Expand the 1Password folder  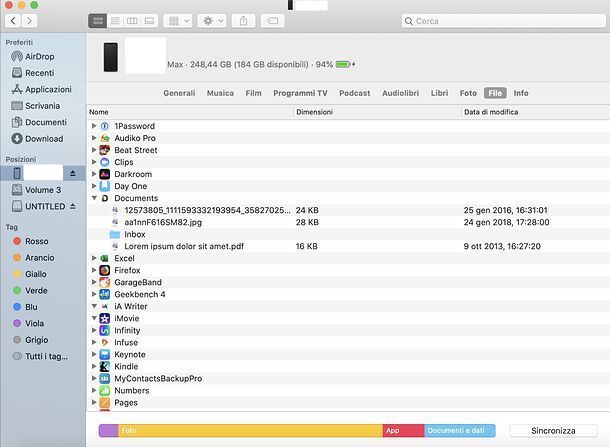click(94, 126)
